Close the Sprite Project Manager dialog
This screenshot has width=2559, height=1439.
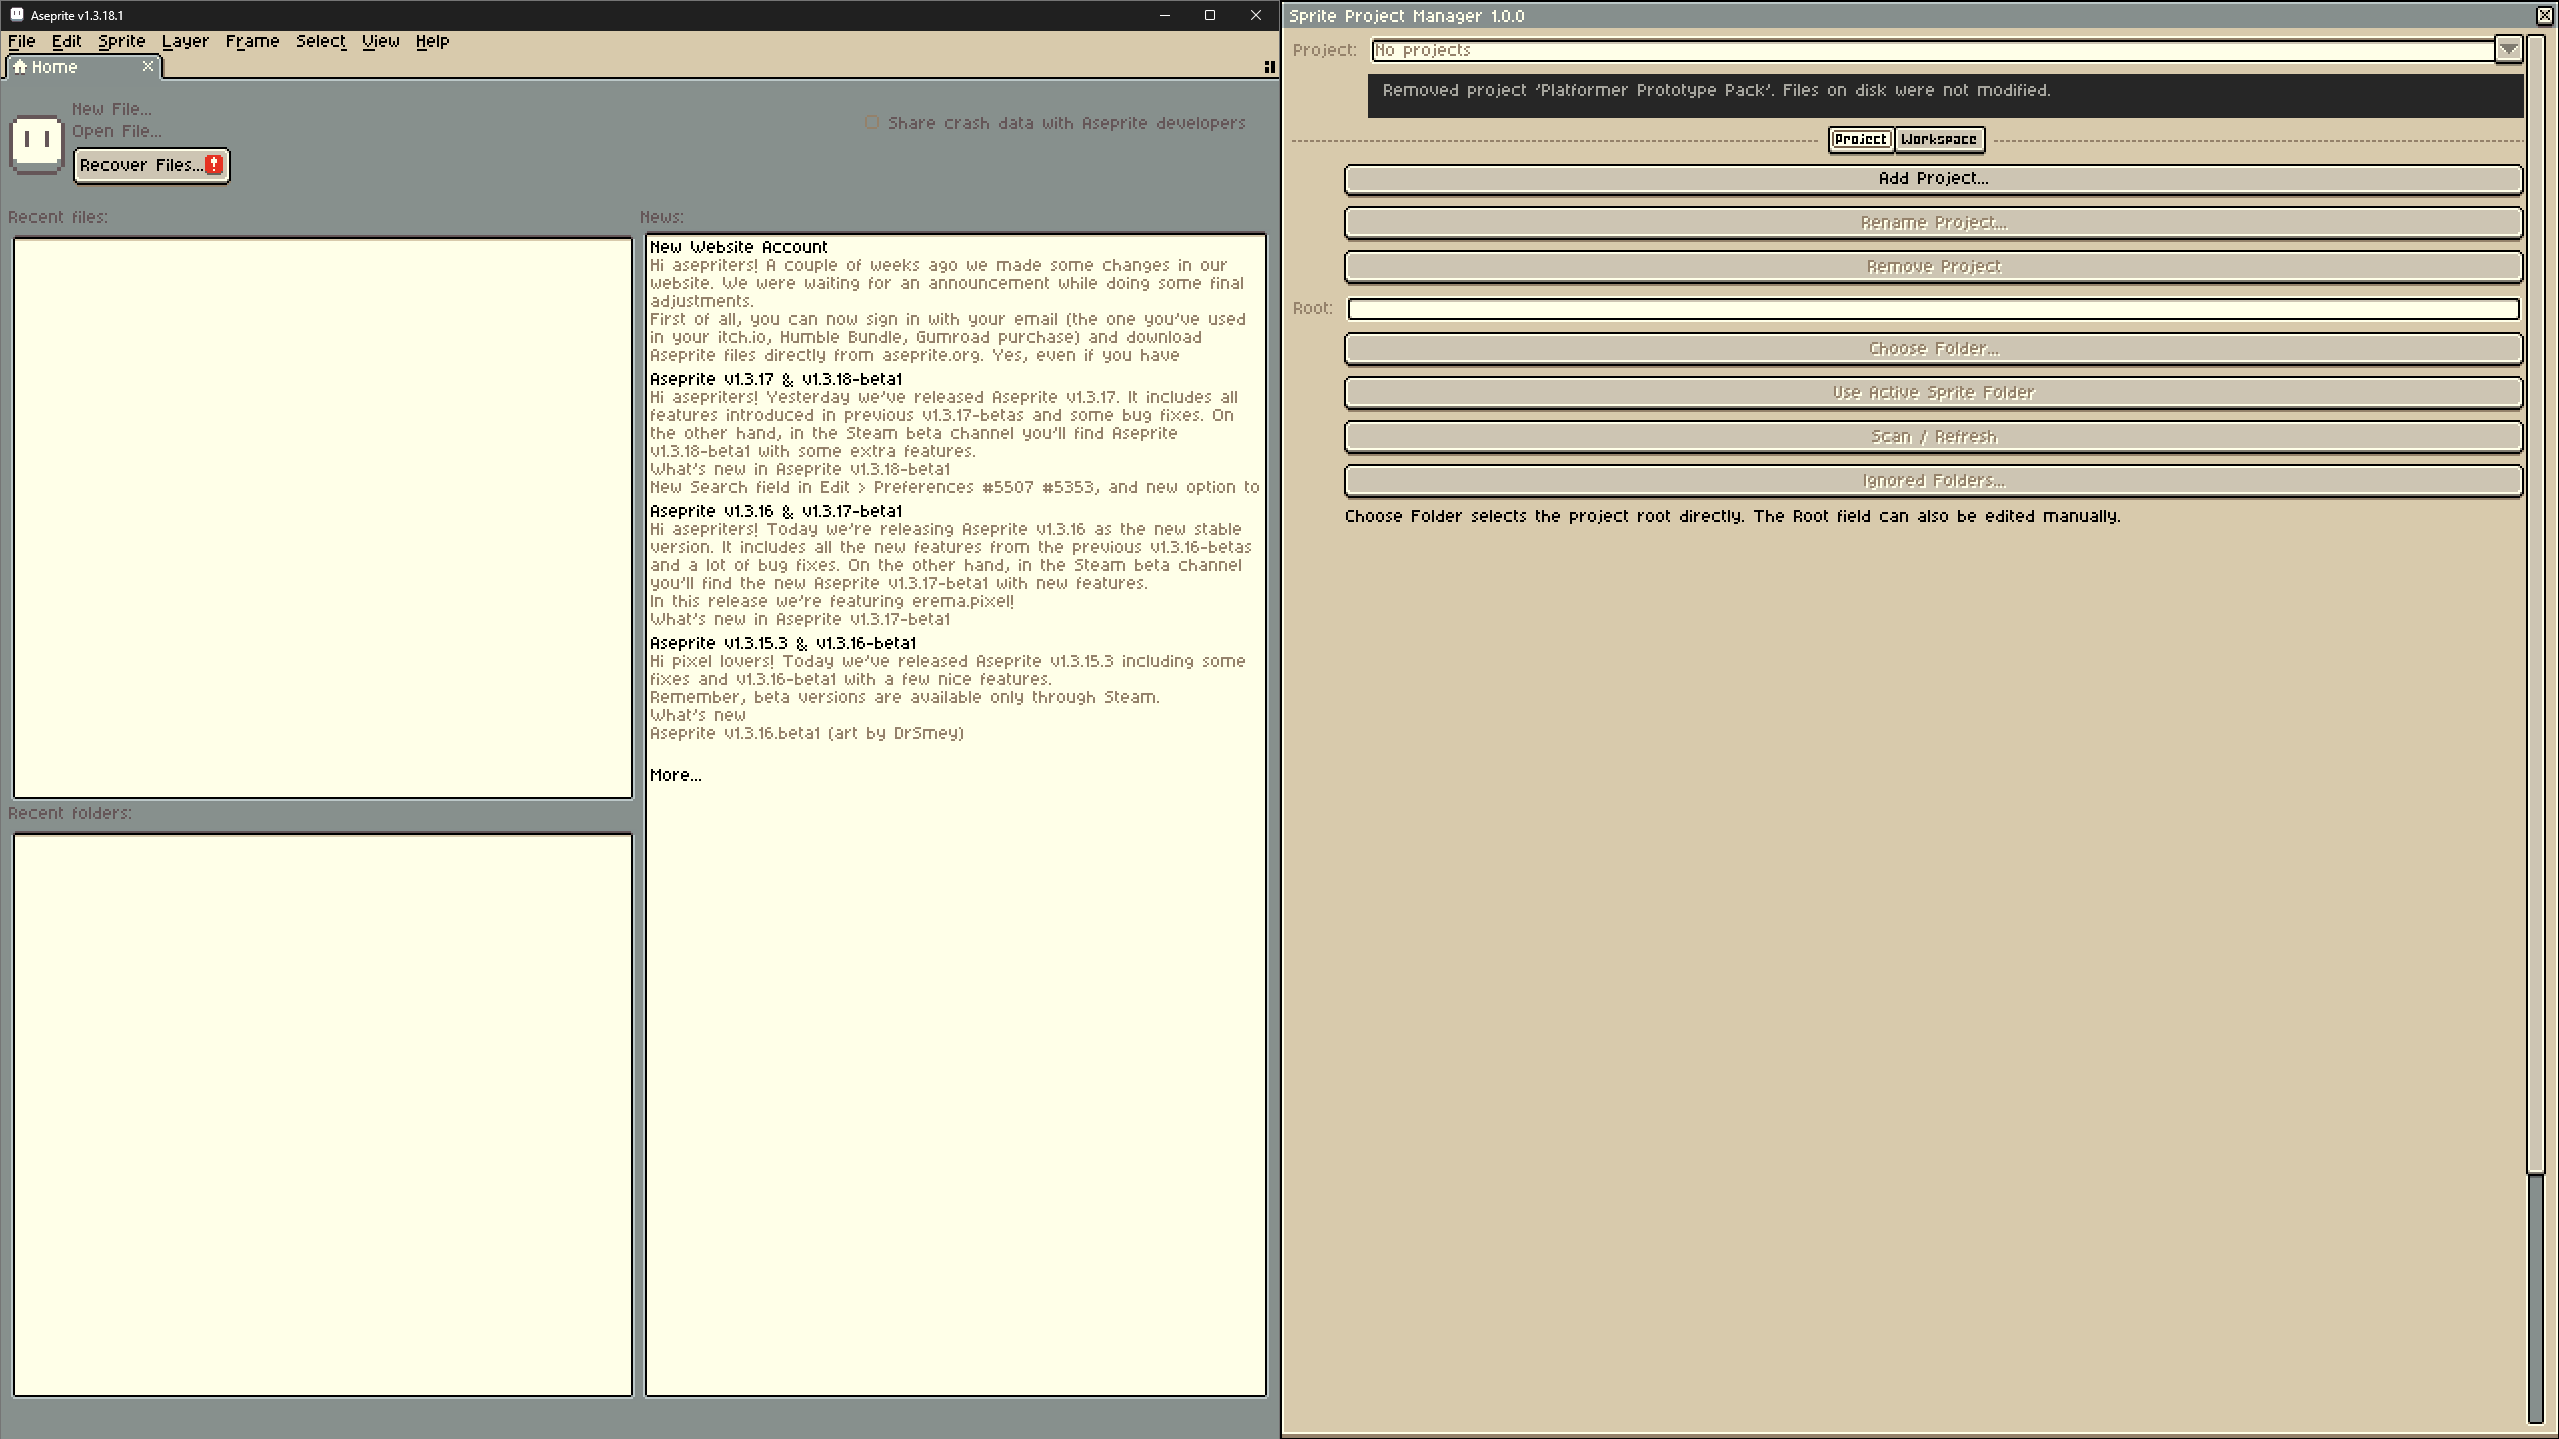click(2545, 15)
